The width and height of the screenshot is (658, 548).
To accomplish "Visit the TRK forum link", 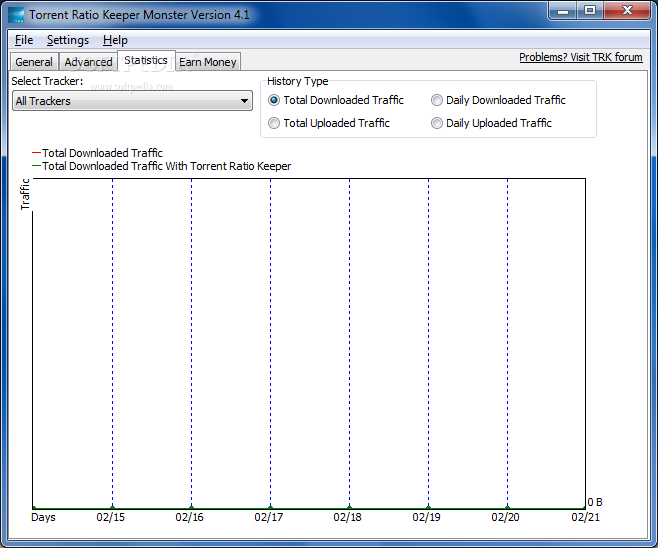I will pyautogui.click(x=581, y=57).
